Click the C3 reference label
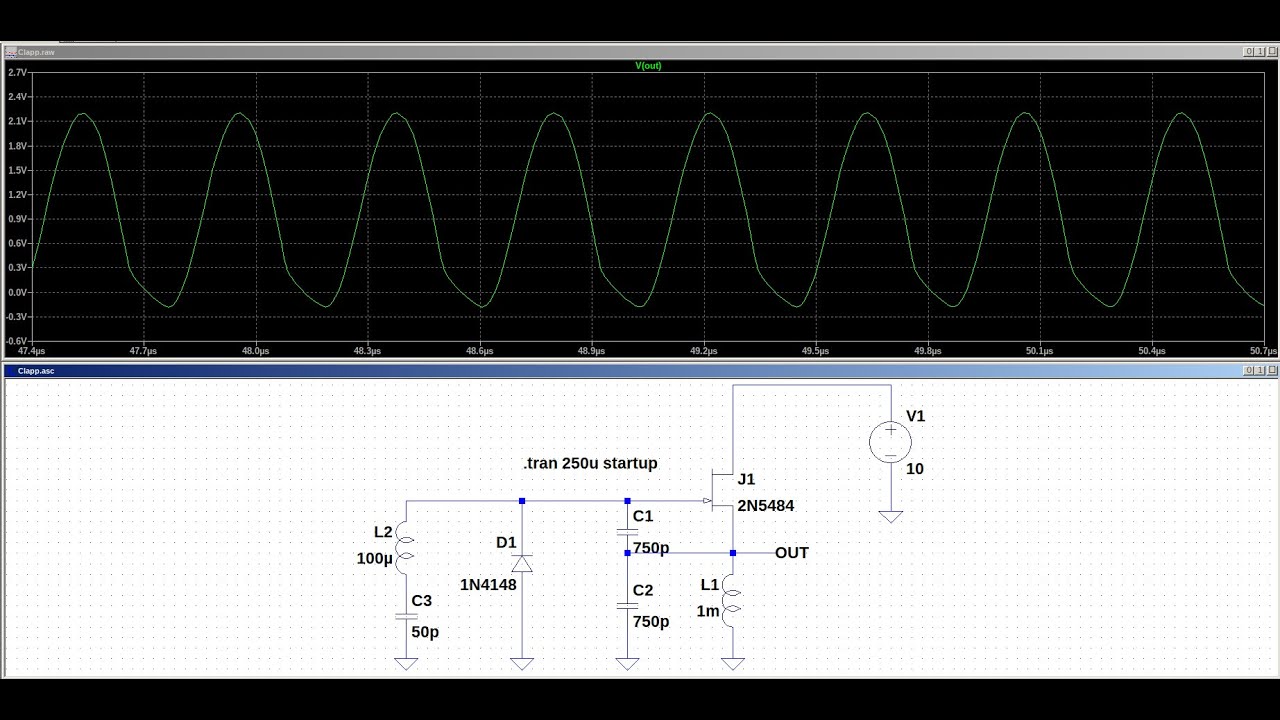The image size is (1280, 720). pyautogui.click(x=422, y=601)
